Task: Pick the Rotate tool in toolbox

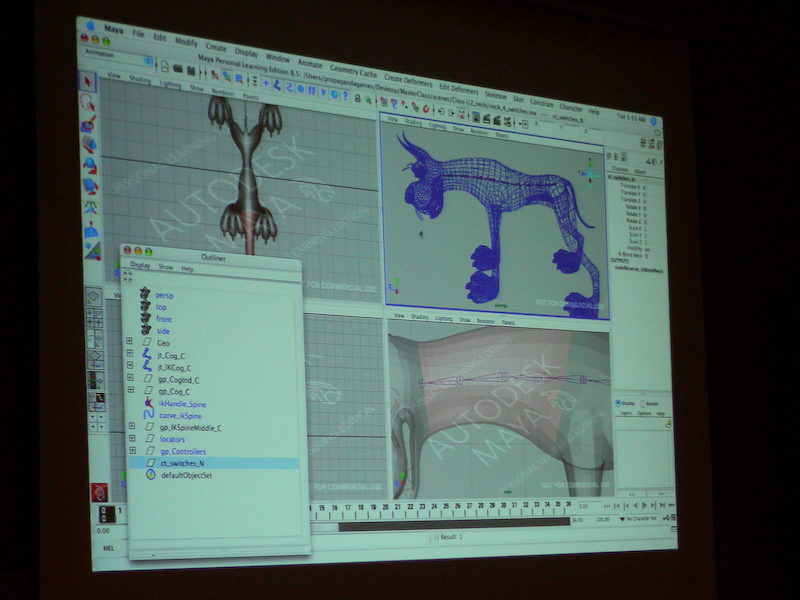Action: (x=90, y=165)
